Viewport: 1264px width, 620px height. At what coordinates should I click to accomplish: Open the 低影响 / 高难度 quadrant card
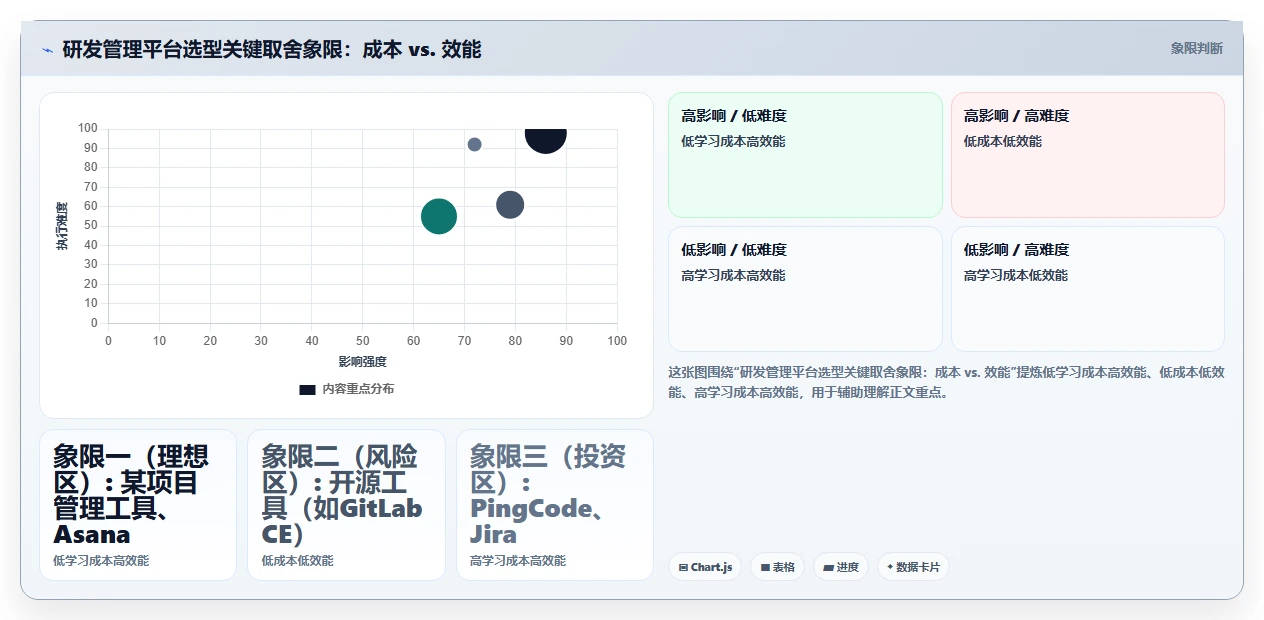tap(1088, 289)
